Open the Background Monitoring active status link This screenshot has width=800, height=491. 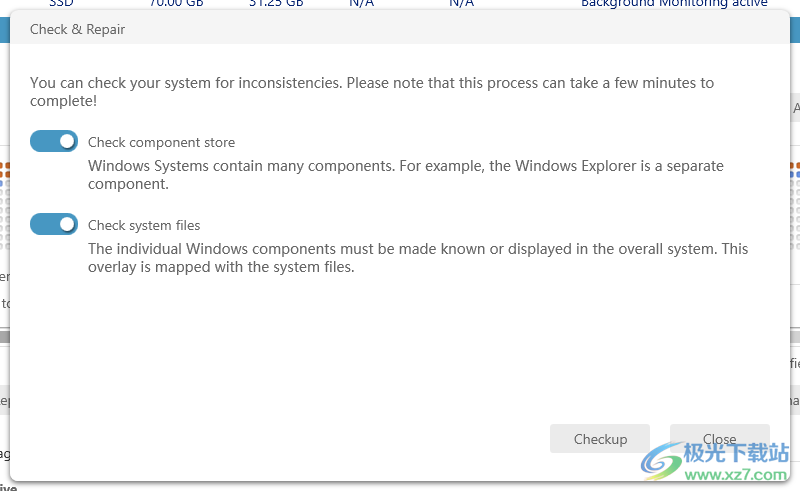[x=674, y=4]
